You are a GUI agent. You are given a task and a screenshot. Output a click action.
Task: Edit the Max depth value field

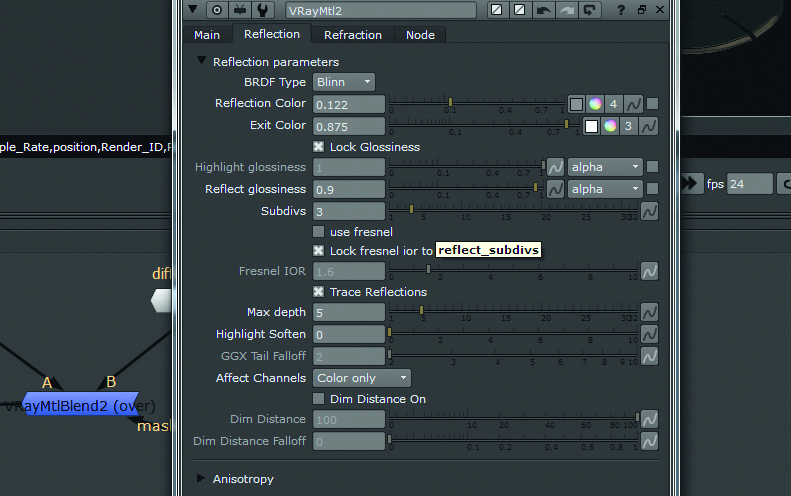click(x=349, y=312)
